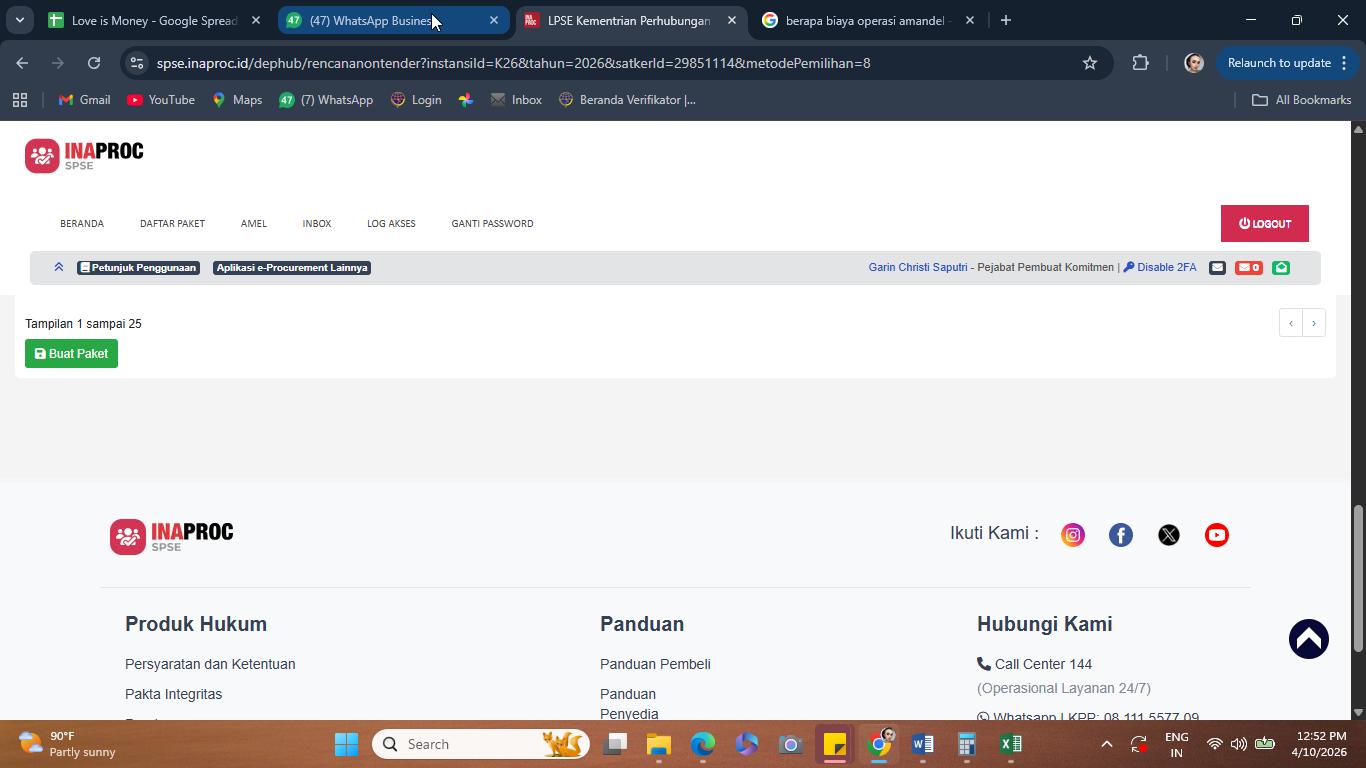
Task: Show hidden system tray icons
Action: (x=1106, y=744)
